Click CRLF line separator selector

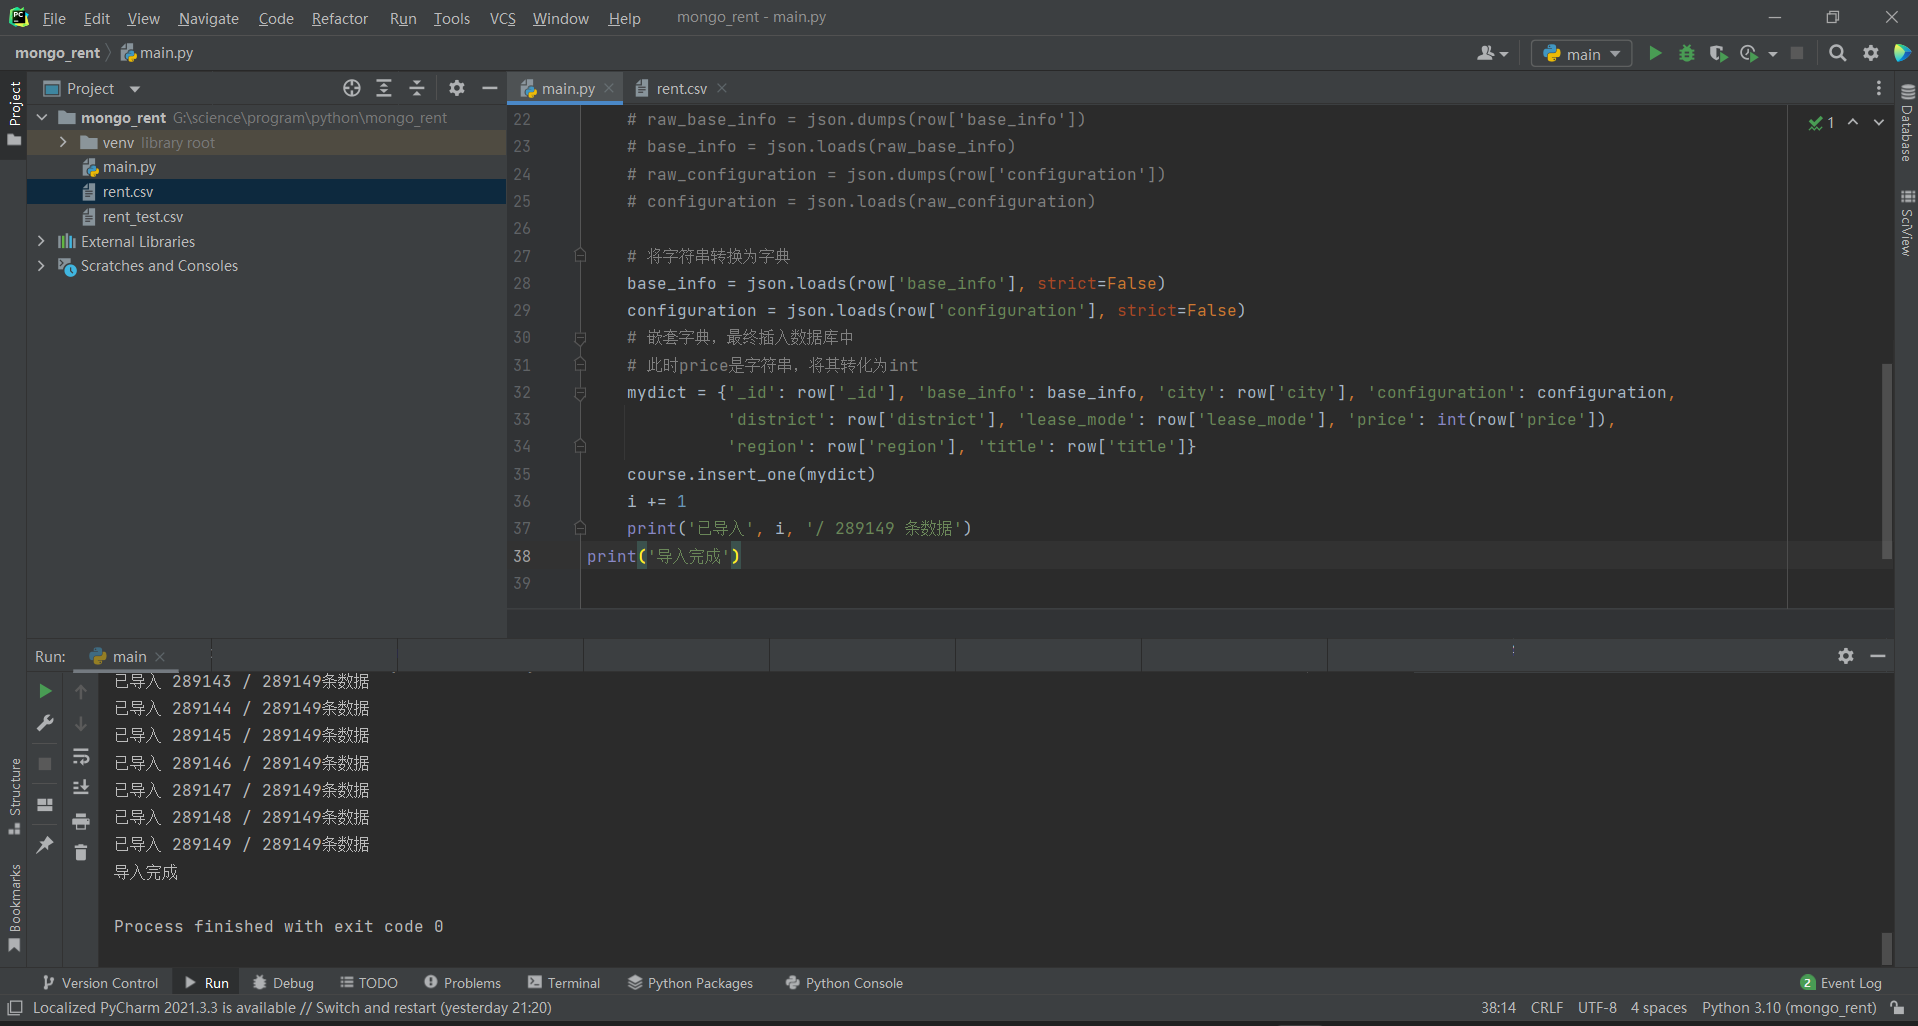(x=1546, y=1008)
